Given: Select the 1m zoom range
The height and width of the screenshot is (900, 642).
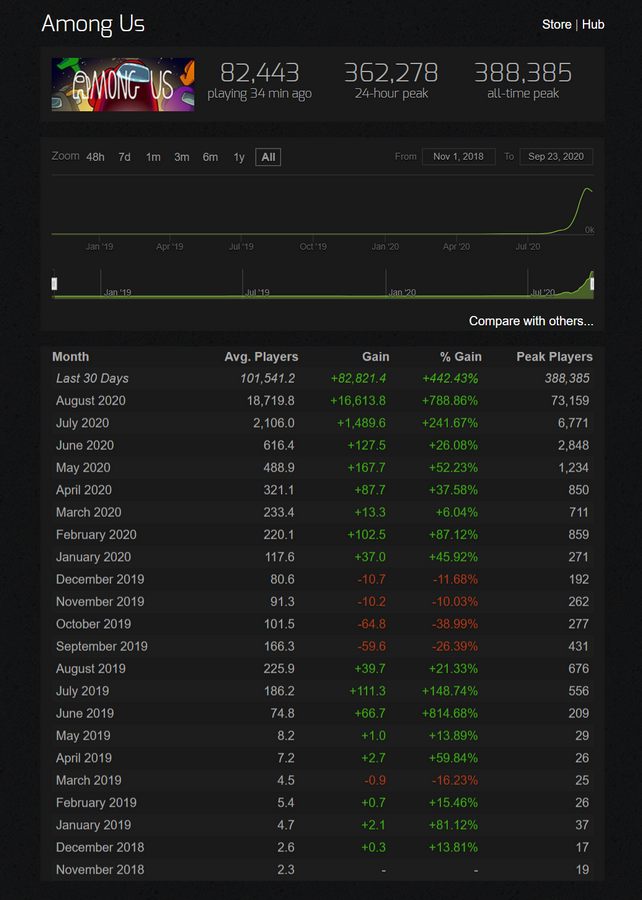Looking at the screenshot, I should 153,157.
